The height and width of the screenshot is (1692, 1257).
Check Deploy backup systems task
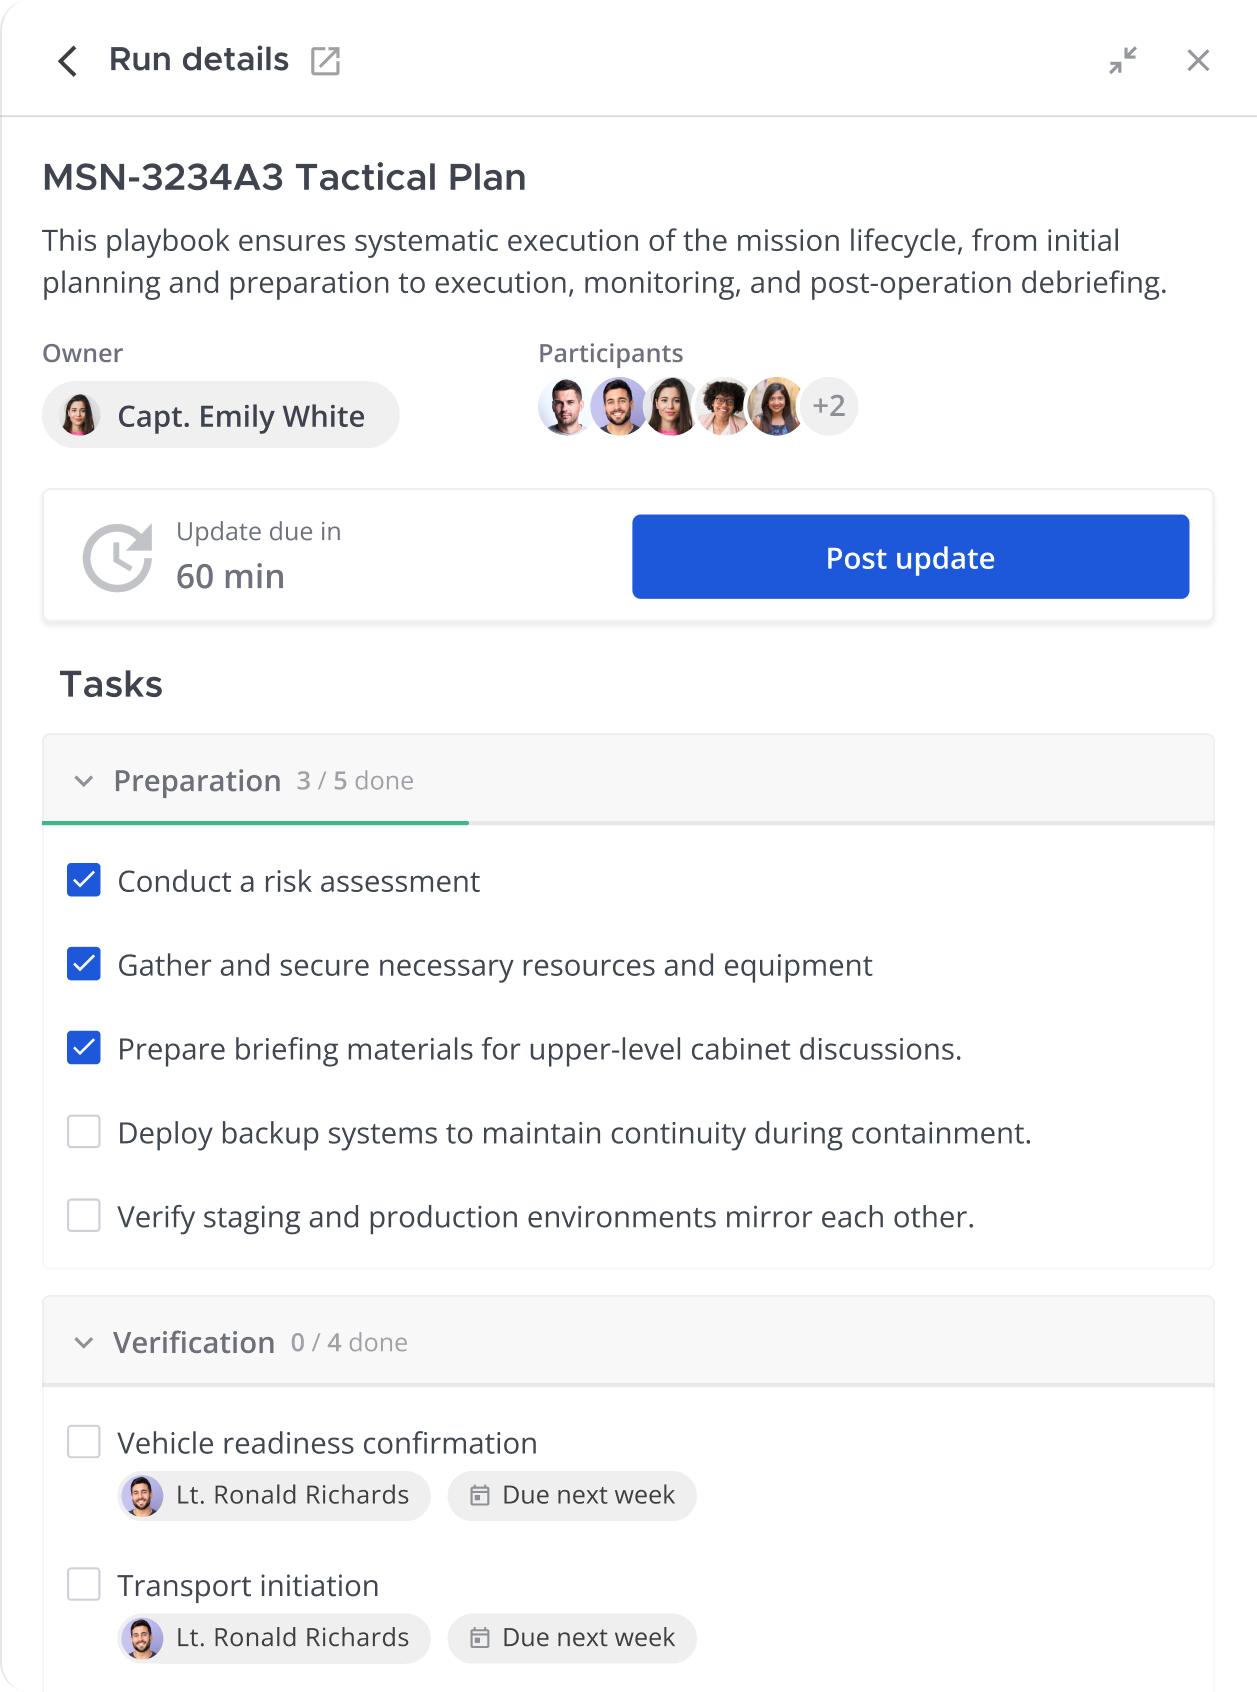tap(84, 1132)
